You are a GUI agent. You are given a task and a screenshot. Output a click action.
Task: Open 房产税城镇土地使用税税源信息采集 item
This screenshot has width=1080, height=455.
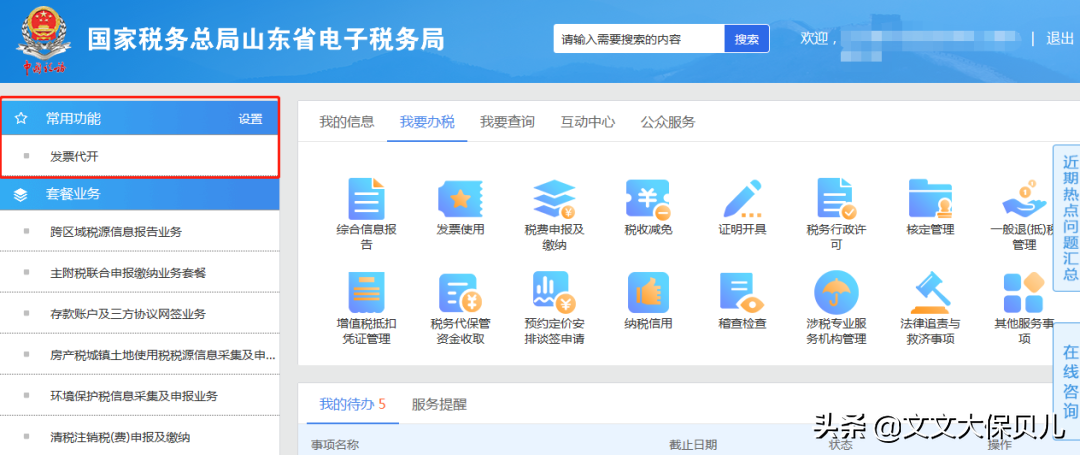[x=163, y=355]
